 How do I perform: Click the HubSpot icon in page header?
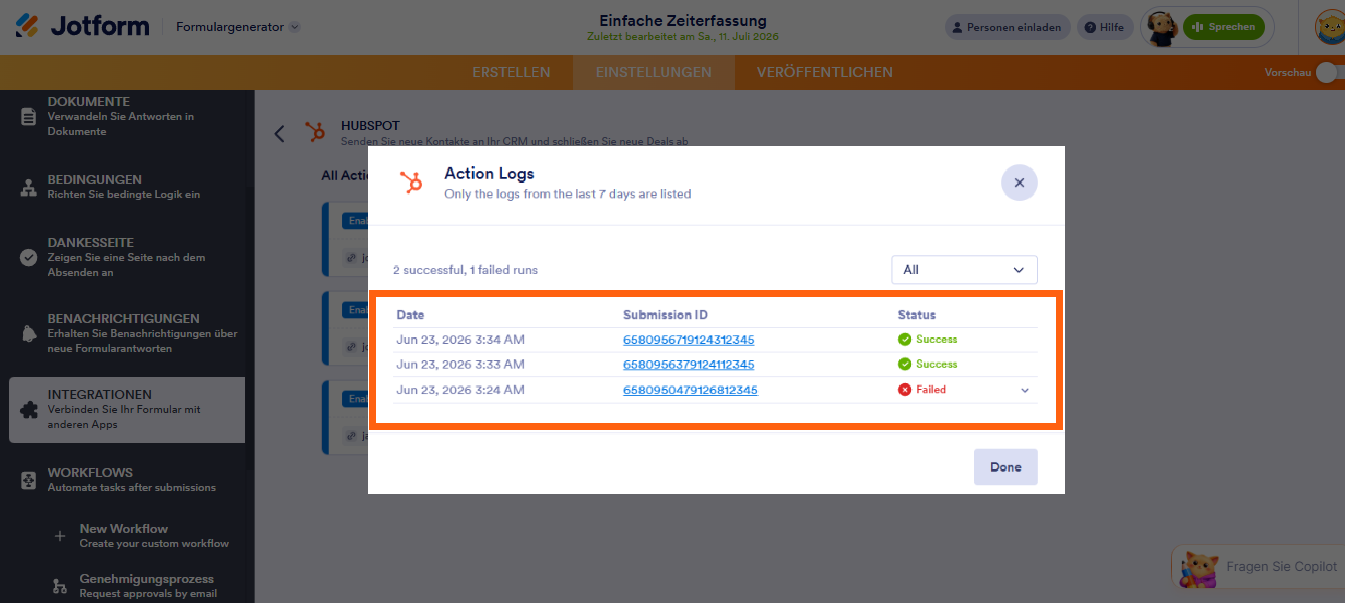click(316, 132)
